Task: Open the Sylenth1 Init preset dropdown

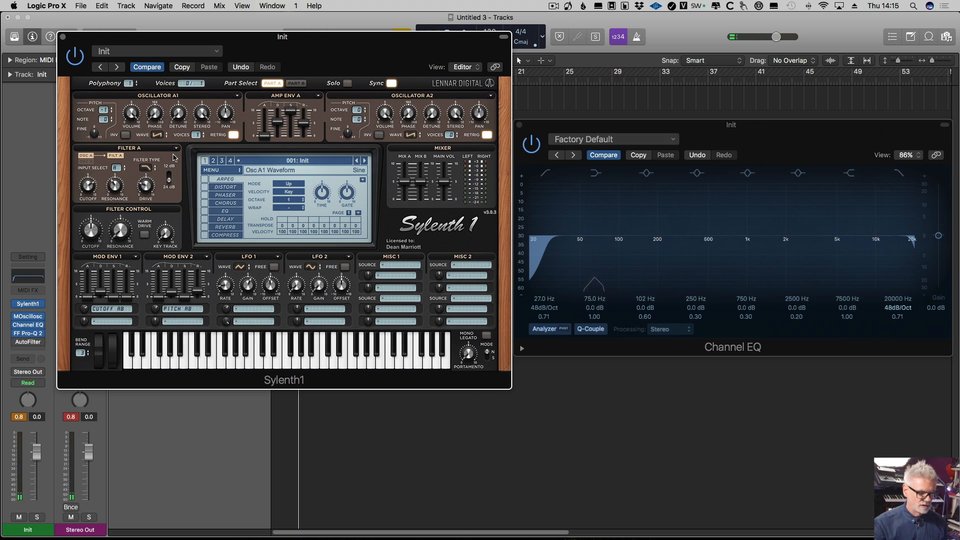Action: click(157, 51)
